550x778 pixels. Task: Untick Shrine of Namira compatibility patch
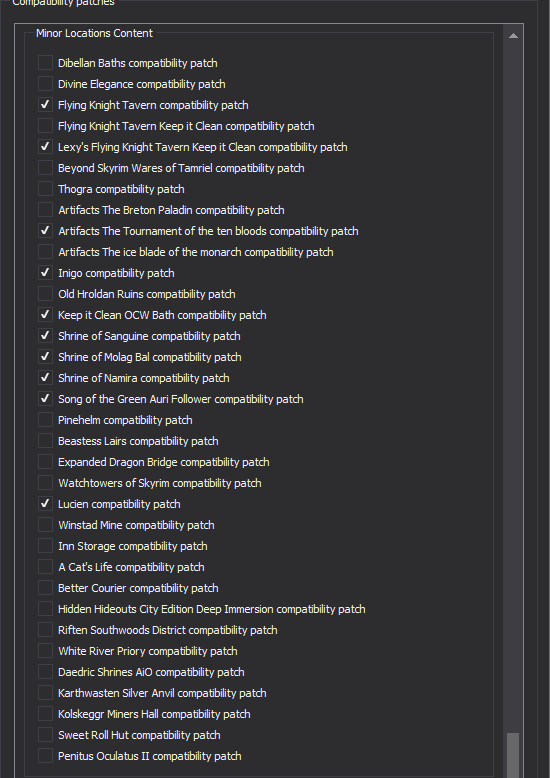[45, 378]
